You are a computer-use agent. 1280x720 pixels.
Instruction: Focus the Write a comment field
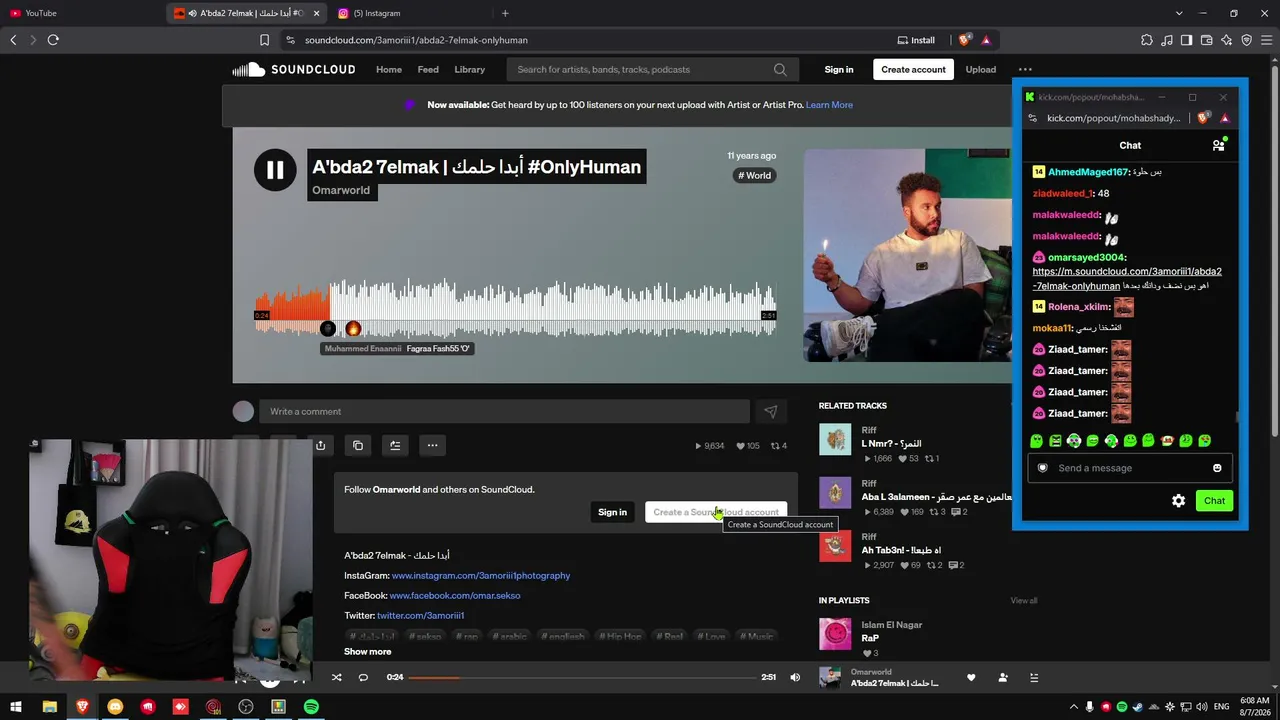pos(504,411)
